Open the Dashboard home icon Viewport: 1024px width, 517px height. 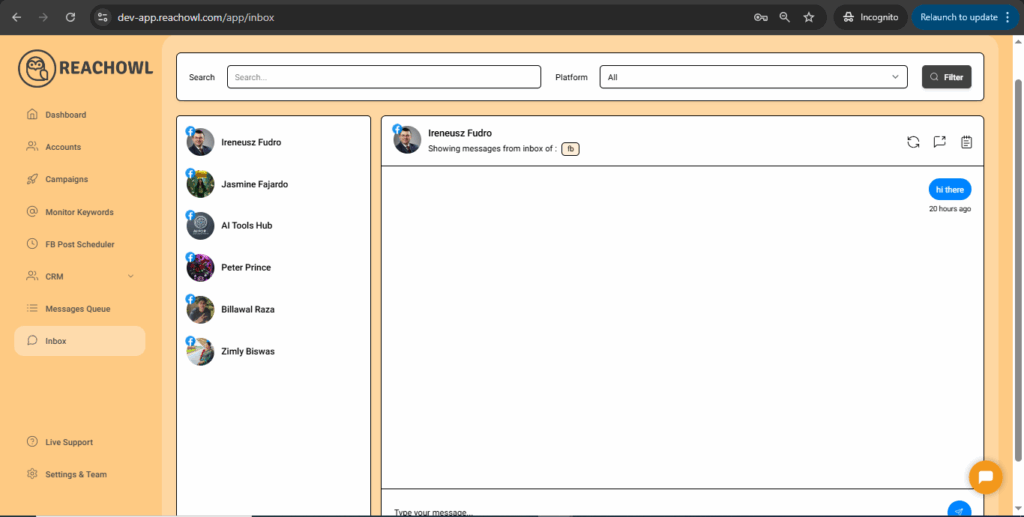coord(32,115)
